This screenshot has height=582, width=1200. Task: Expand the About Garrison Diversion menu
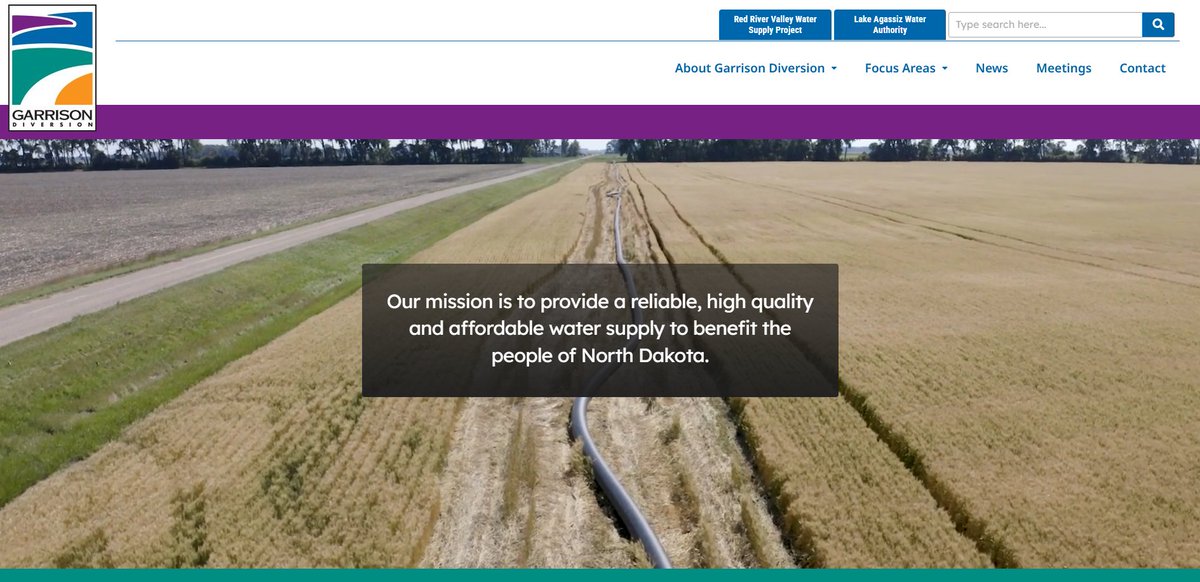pos(756,68)
